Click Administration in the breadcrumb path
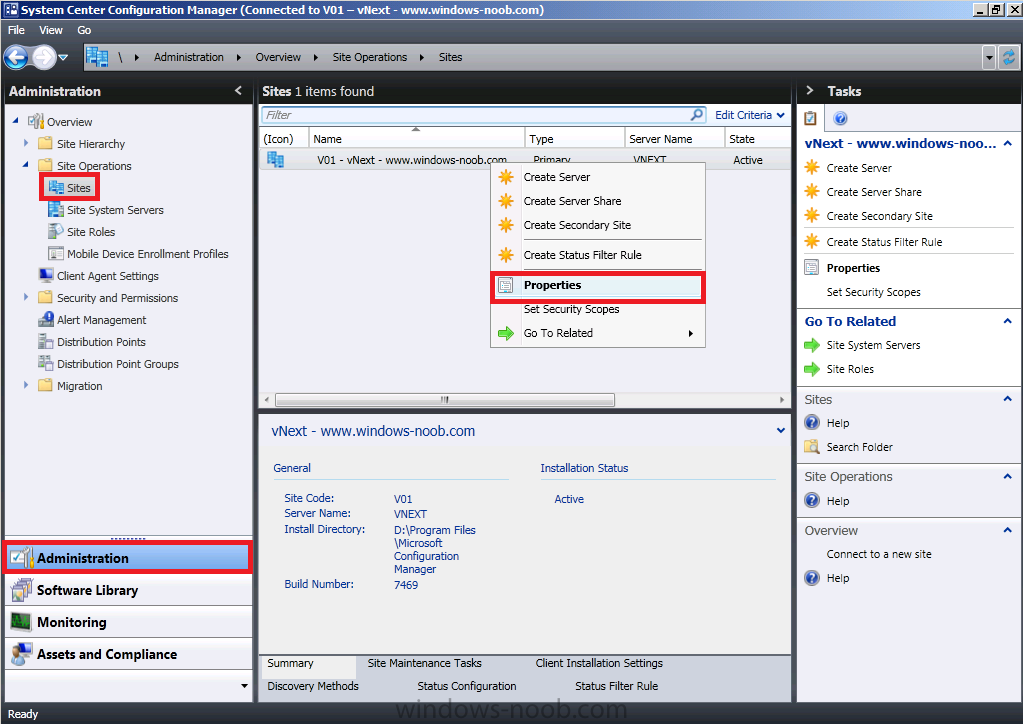This screenshot has width=1023, height=724. coord(189,57)
